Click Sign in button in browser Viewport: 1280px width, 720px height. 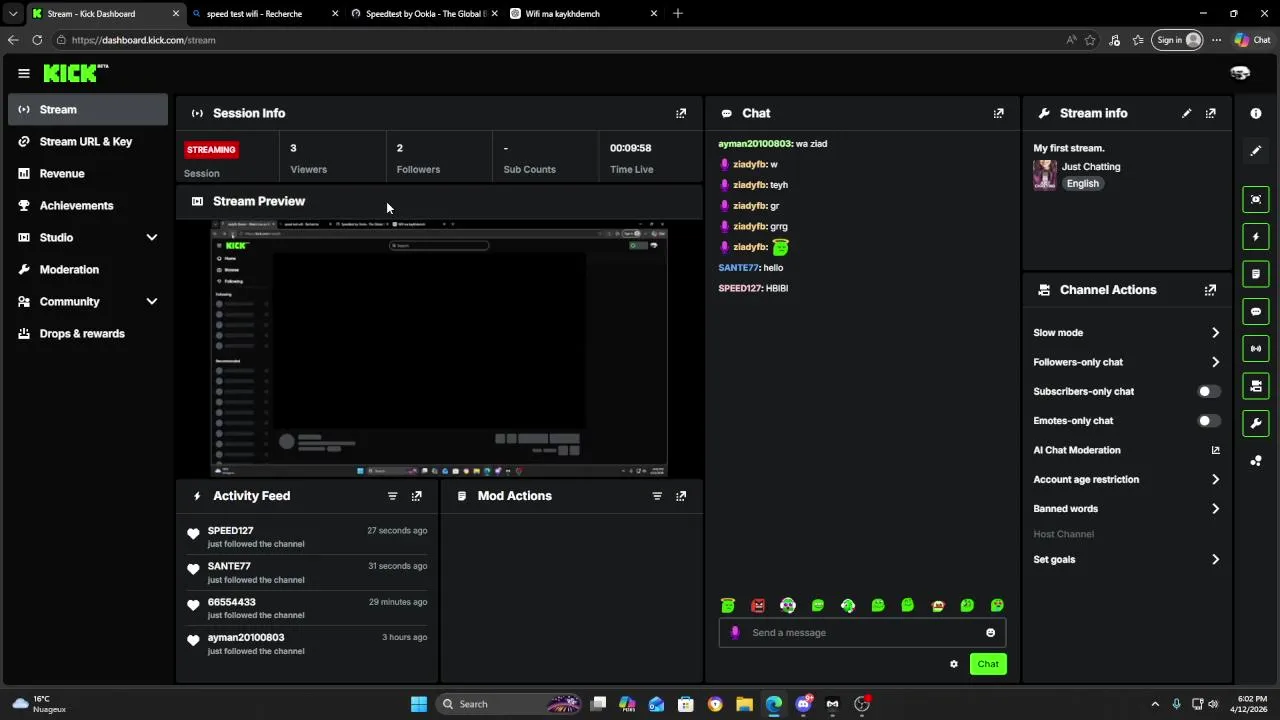tap(1178, 40)
